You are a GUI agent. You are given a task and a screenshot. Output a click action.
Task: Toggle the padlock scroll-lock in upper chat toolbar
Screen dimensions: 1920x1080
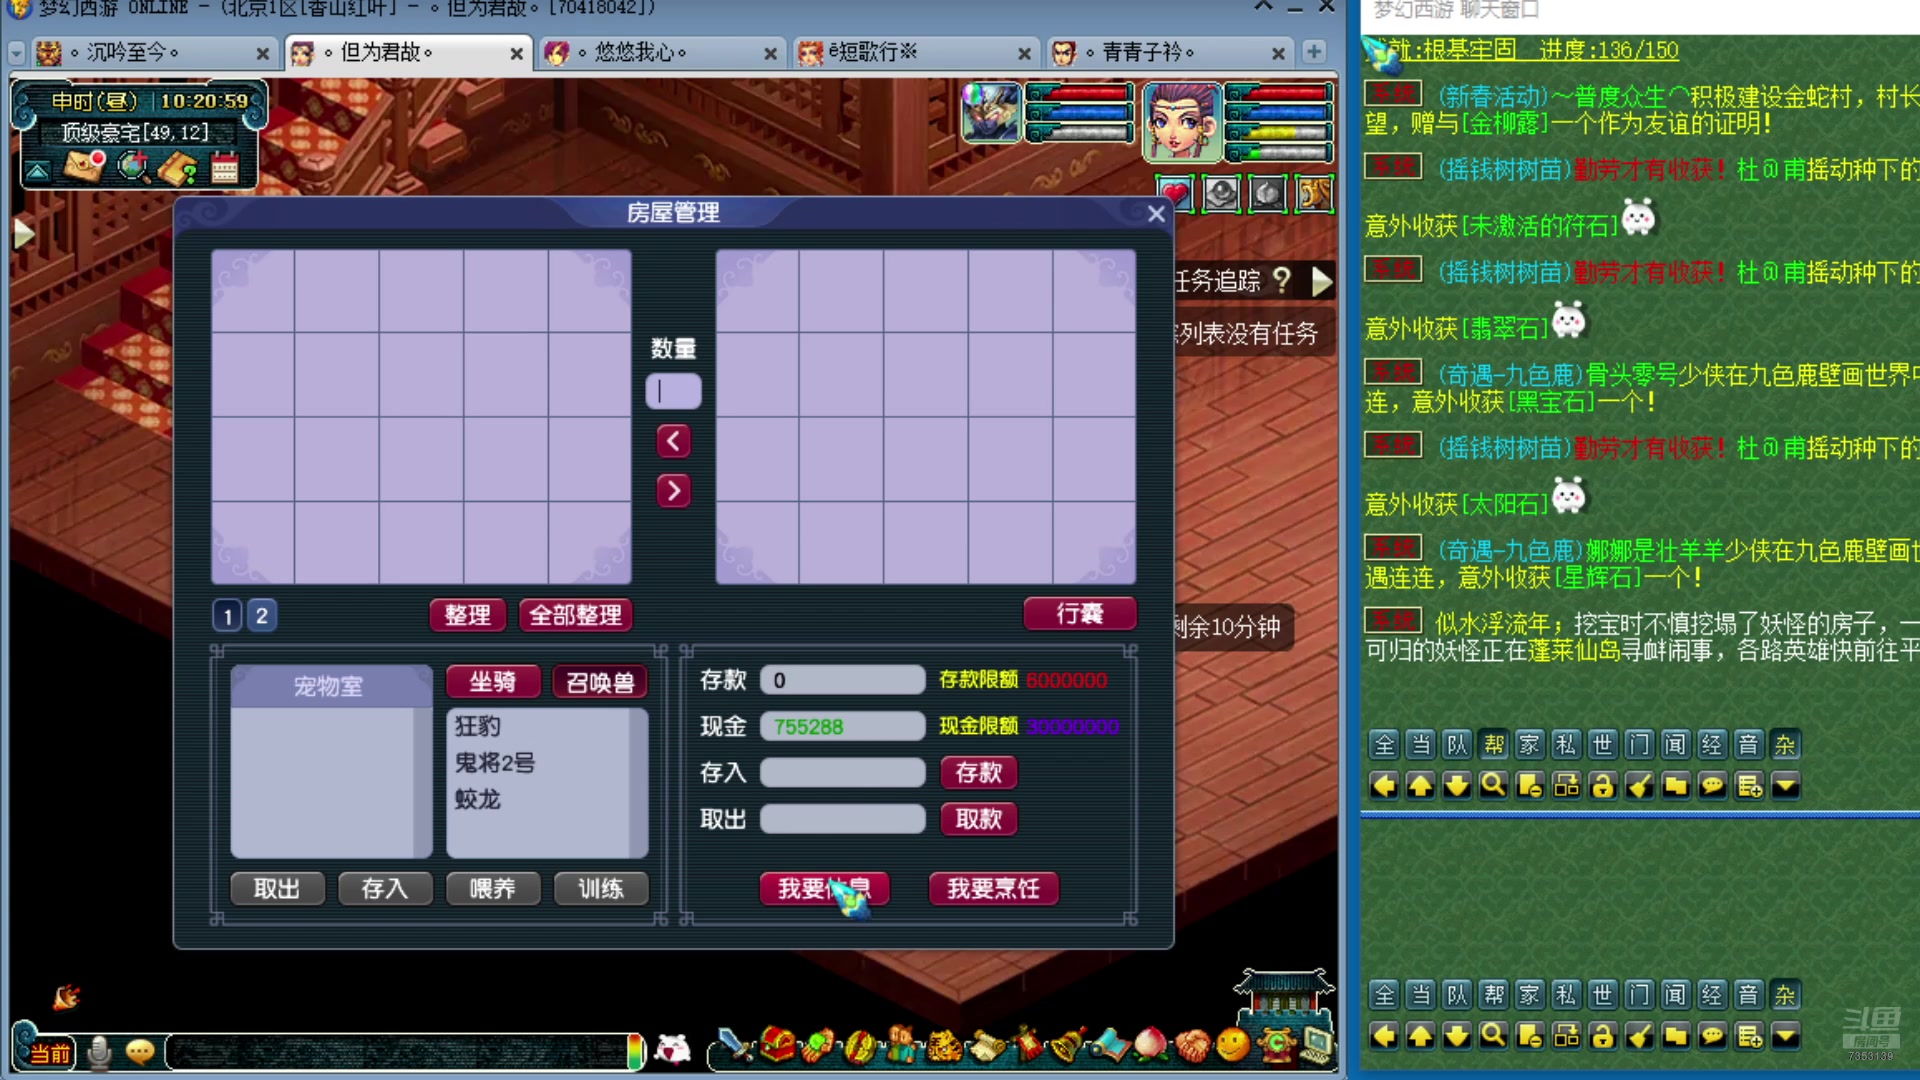coord(1603,786)
